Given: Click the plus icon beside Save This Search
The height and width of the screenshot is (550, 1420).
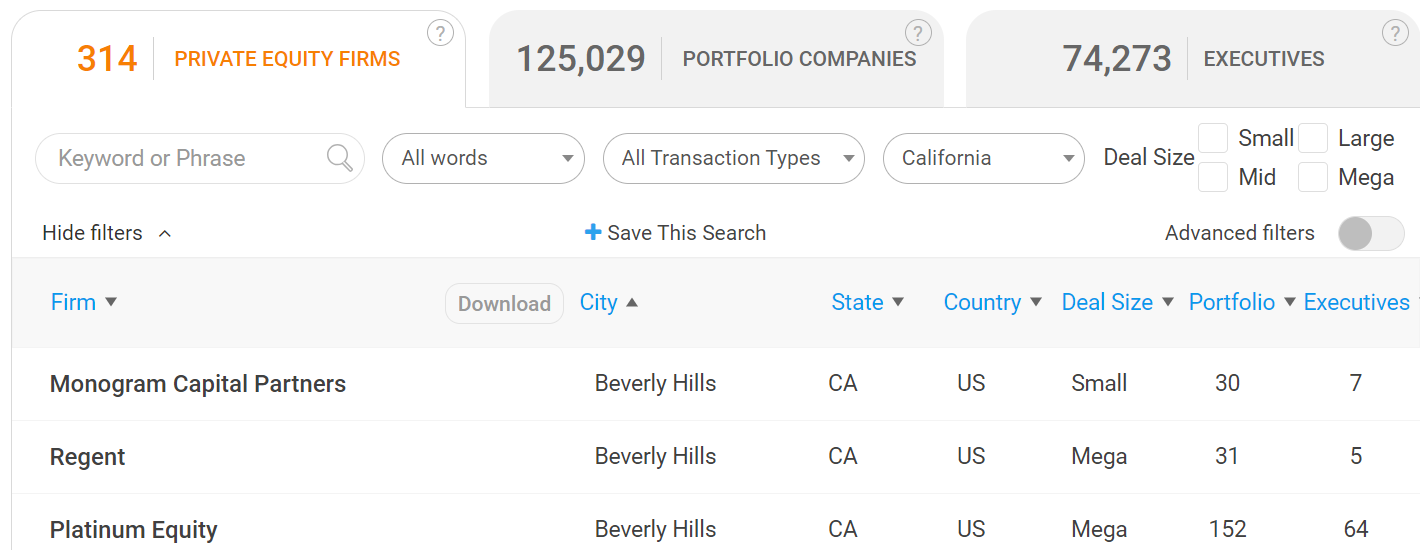Looking at the screenshot, I should 593,232.
